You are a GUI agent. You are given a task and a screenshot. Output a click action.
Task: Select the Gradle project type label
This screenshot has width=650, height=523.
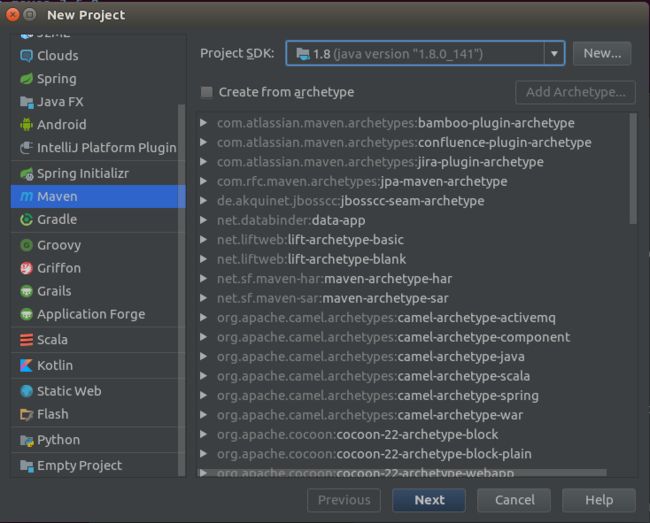pos(57,219)
